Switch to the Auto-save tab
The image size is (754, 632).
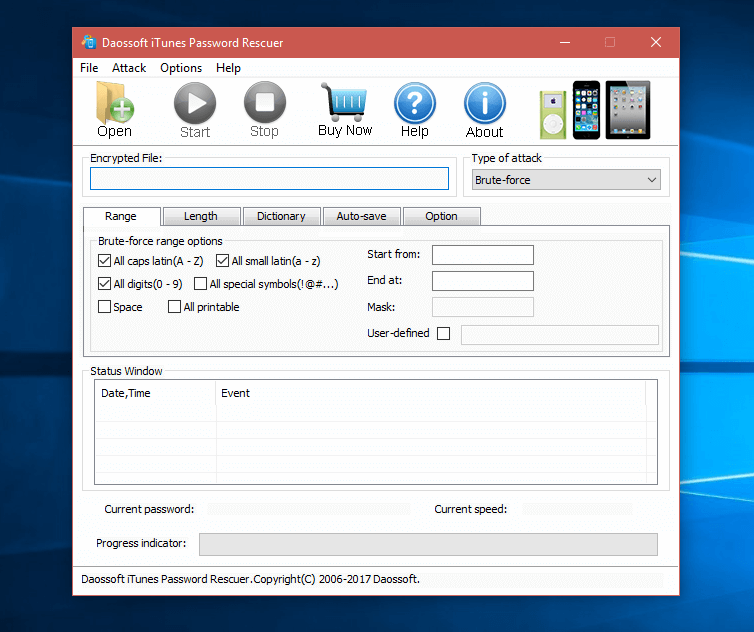[362, 216]
